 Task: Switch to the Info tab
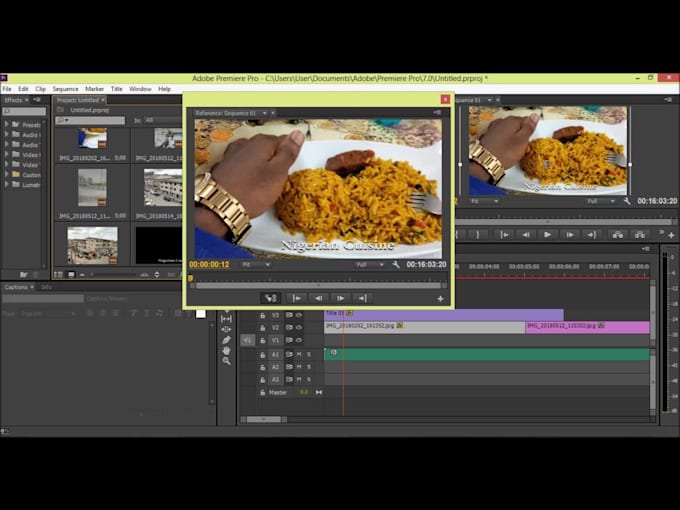click(x=46, y=287)
